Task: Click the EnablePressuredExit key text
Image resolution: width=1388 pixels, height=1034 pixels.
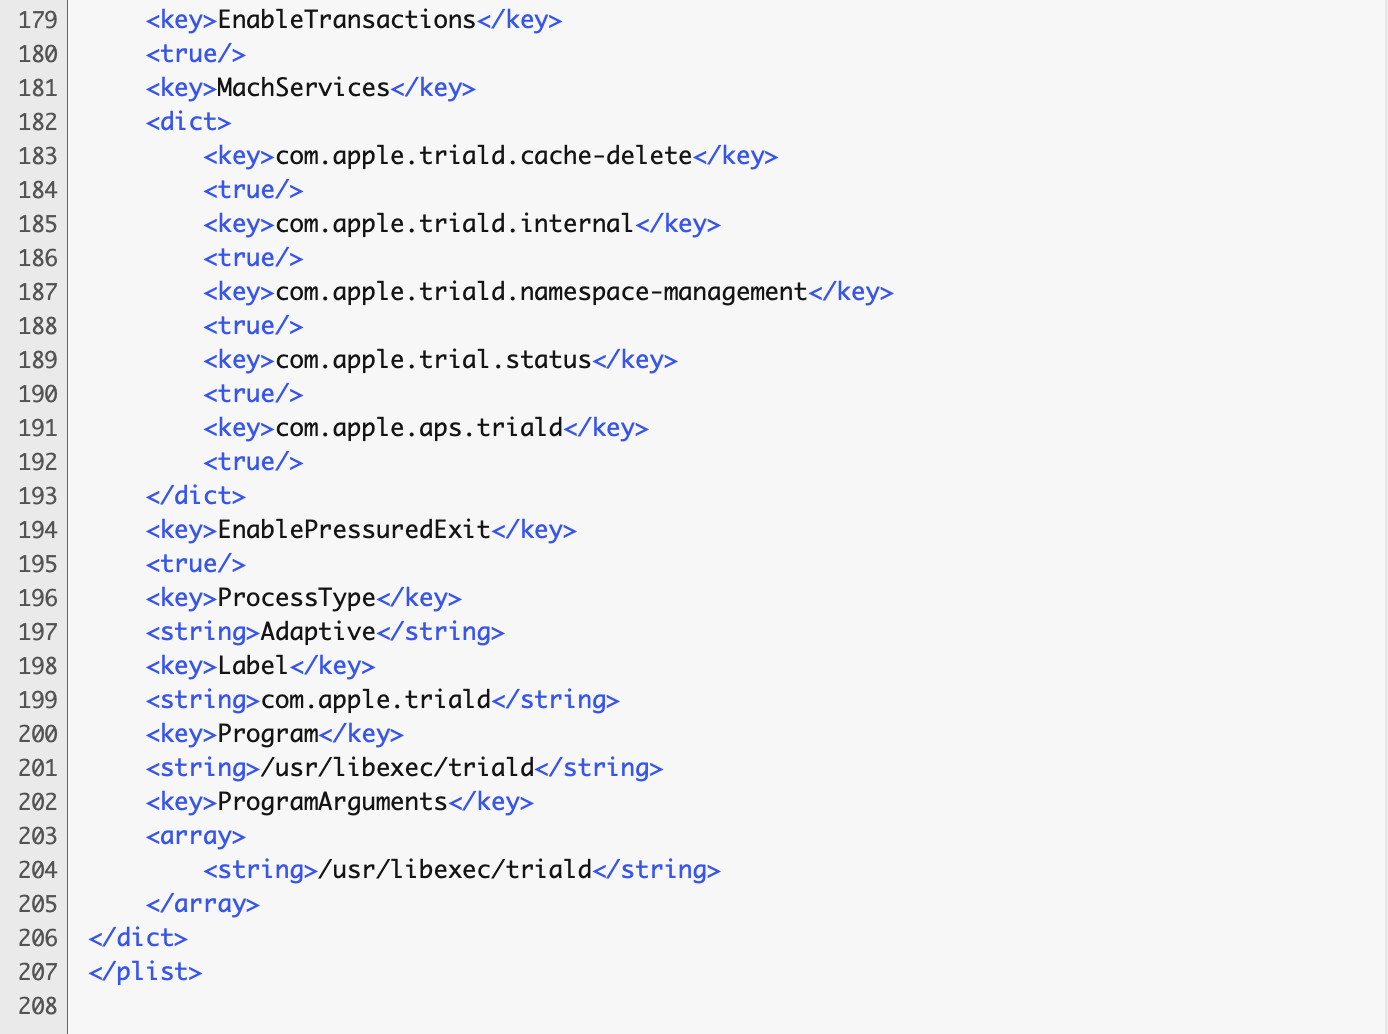Action: [354, 530]
